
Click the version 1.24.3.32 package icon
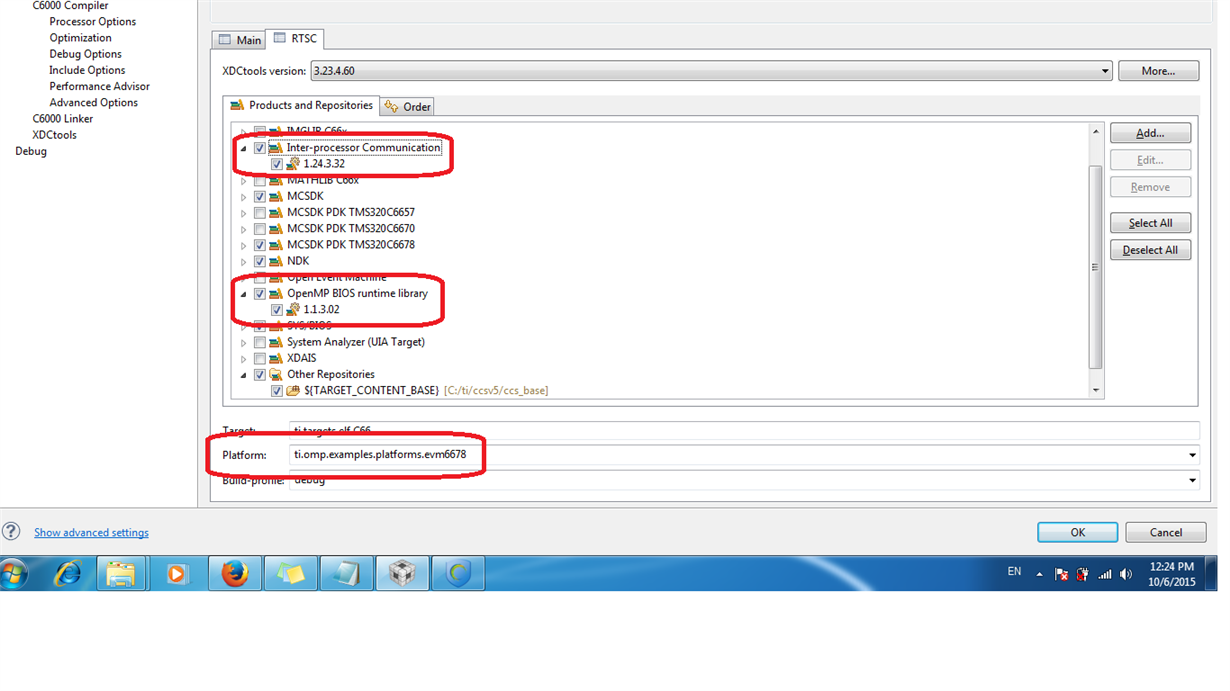pyautogui.click(x=293, y=164)
